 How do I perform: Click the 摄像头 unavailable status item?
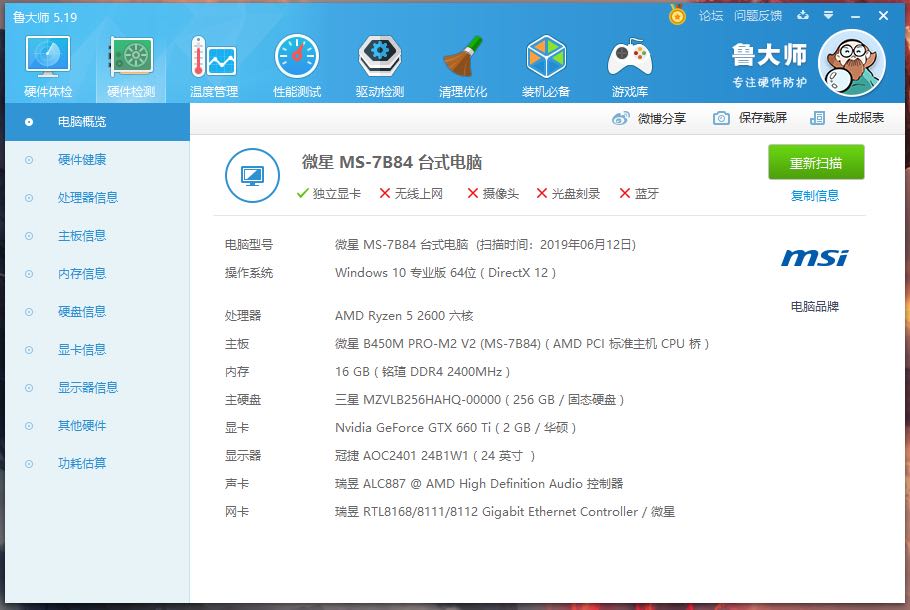click(493, 194)
